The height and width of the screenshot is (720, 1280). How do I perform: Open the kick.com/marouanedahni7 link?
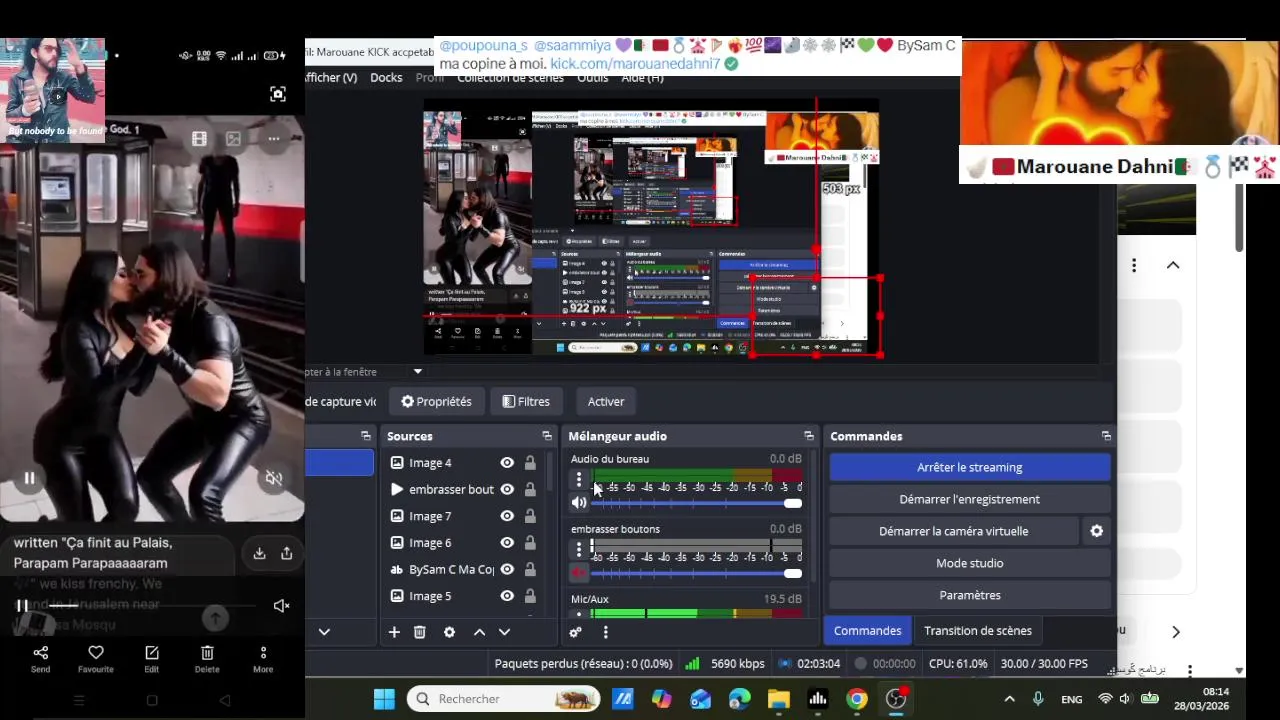(x=635, y=64)
